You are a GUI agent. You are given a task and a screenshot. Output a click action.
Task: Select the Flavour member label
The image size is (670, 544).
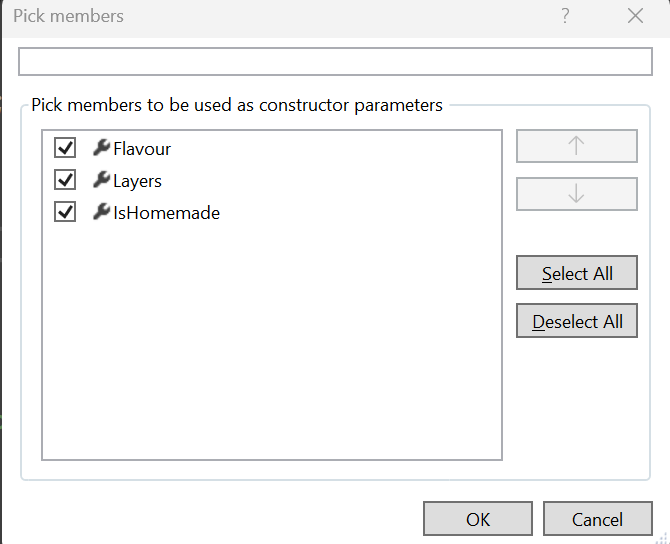click(142, 149)
